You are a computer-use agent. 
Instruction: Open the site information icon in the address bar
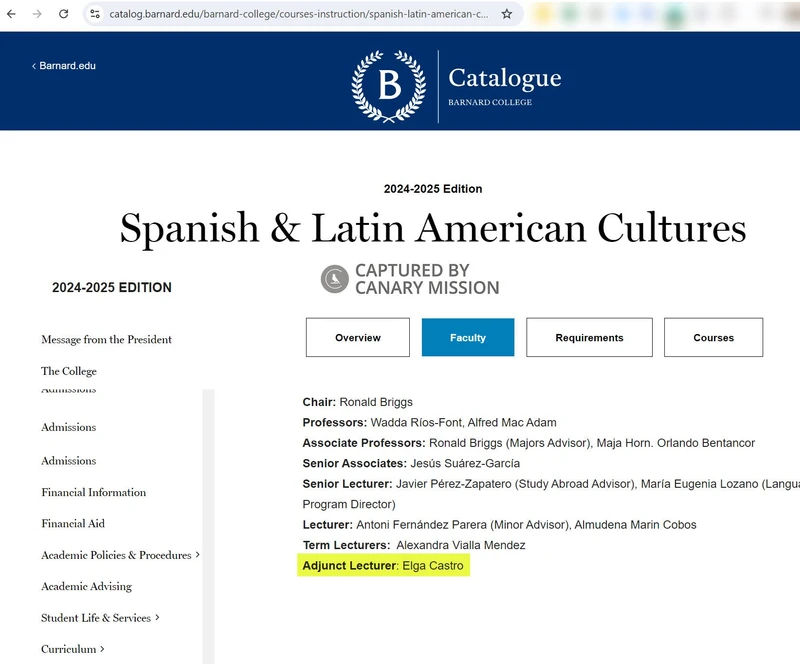pyautogui.click(x=96, y=15)
